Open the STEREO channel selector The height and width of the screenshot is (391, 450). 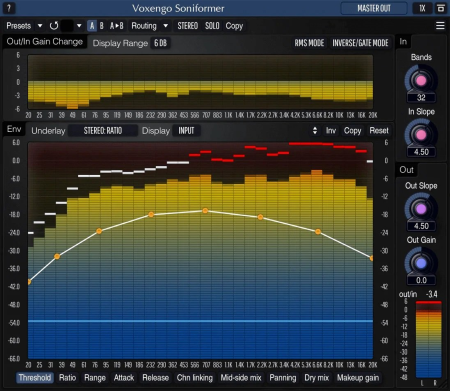tap(187, 26)
